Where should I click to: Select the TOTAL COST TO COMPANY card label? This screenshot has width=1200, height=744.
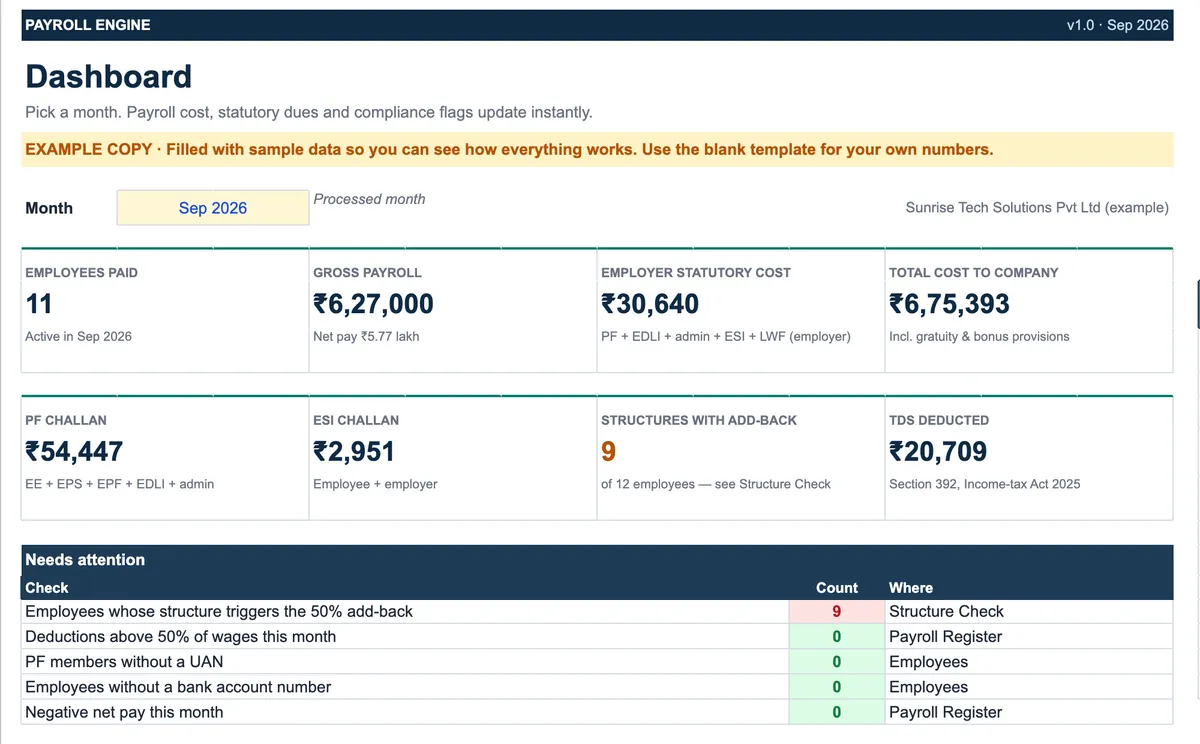click(x=973, y=272)
